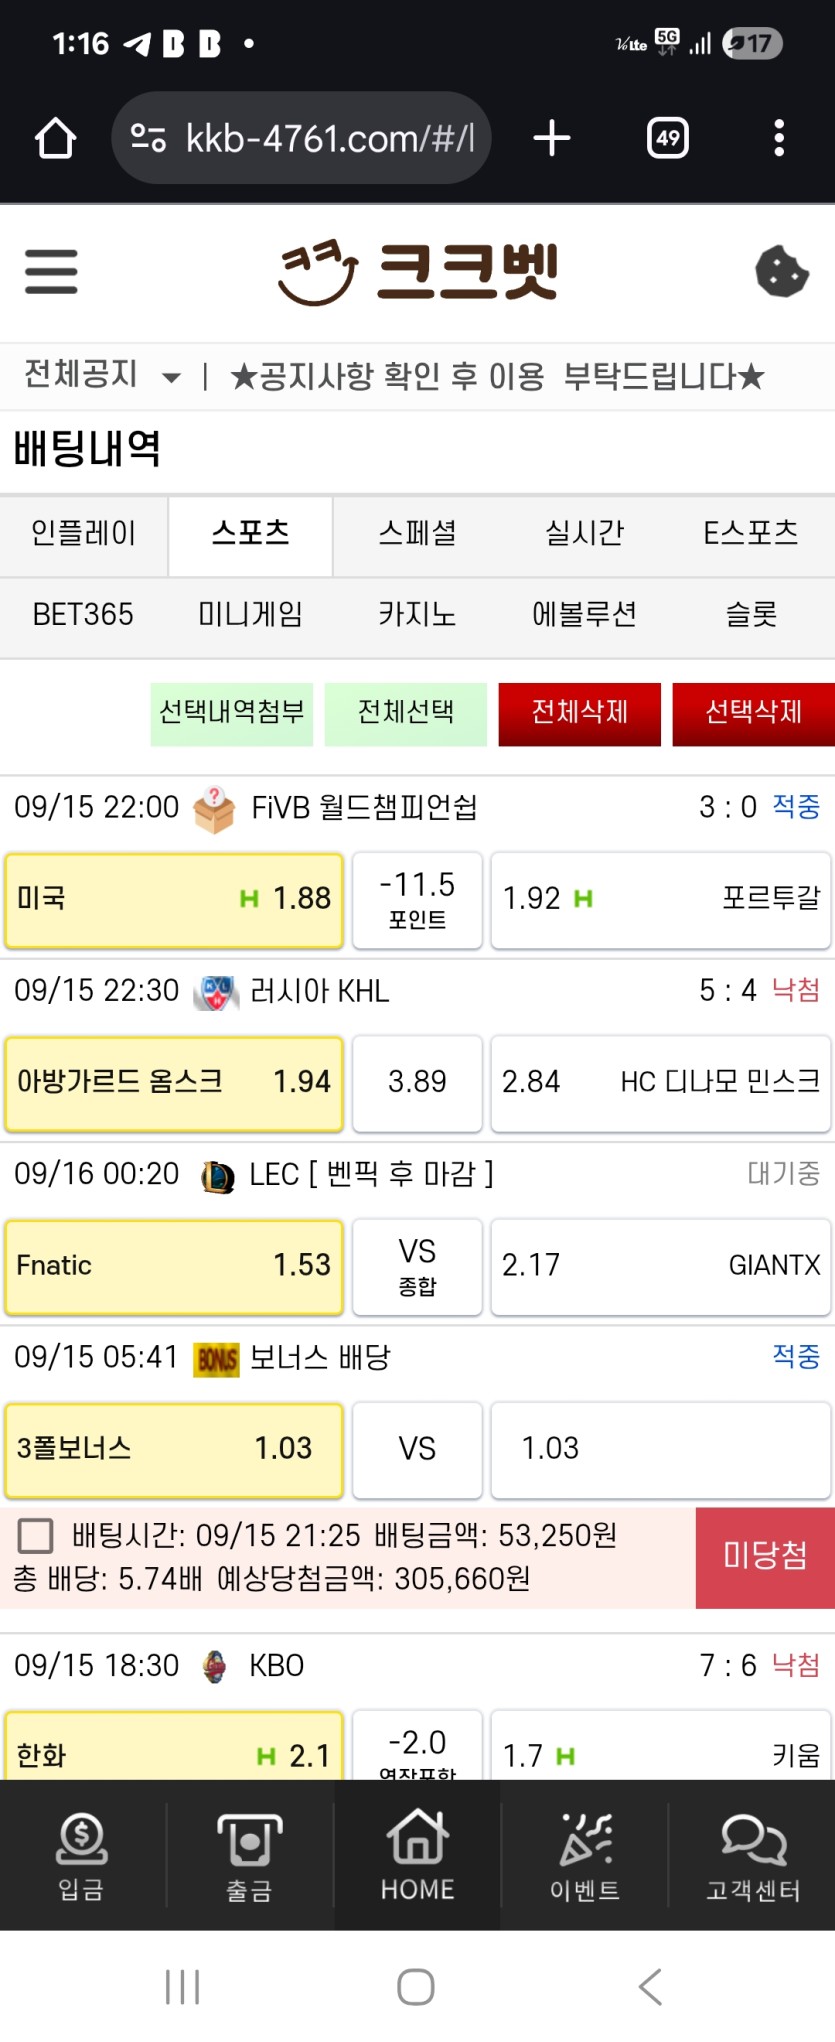Screen dimensions: 835x2042
Task: Open the withdrawal (출금) icon
Action: coord(249,1856)
